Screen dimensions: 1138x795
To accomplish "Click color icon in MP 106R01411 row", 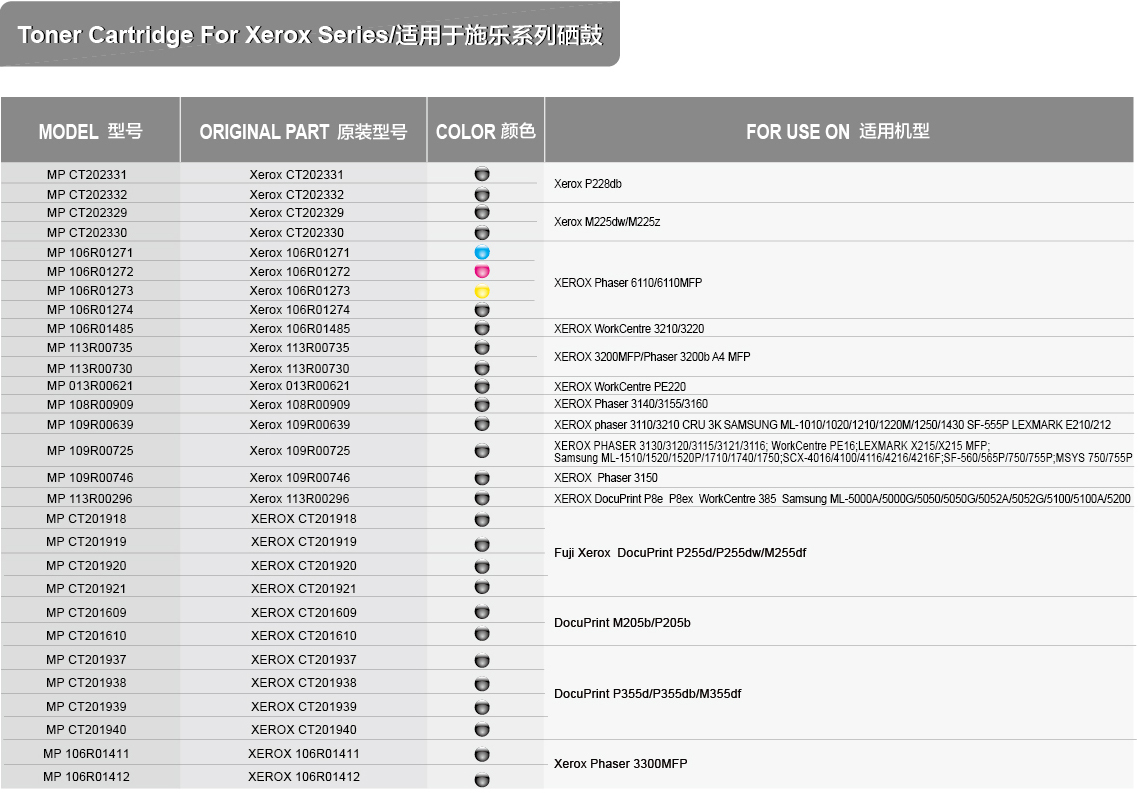I will tap(482, 755).
